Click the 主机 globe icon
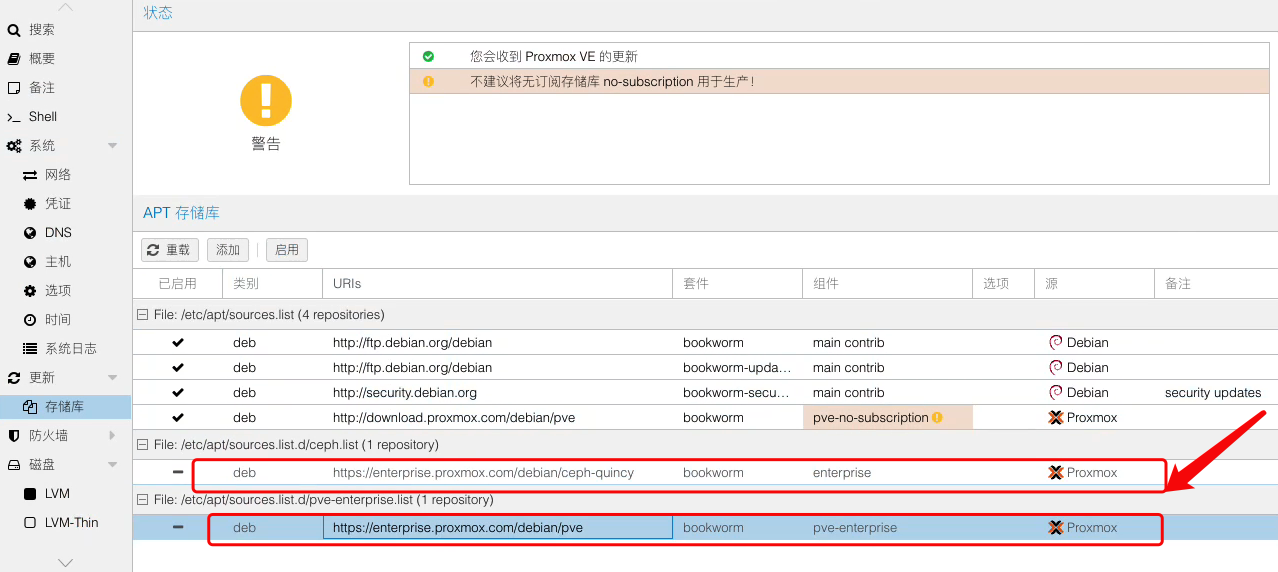Viewport: 1278px width, 572px height. 30,262
